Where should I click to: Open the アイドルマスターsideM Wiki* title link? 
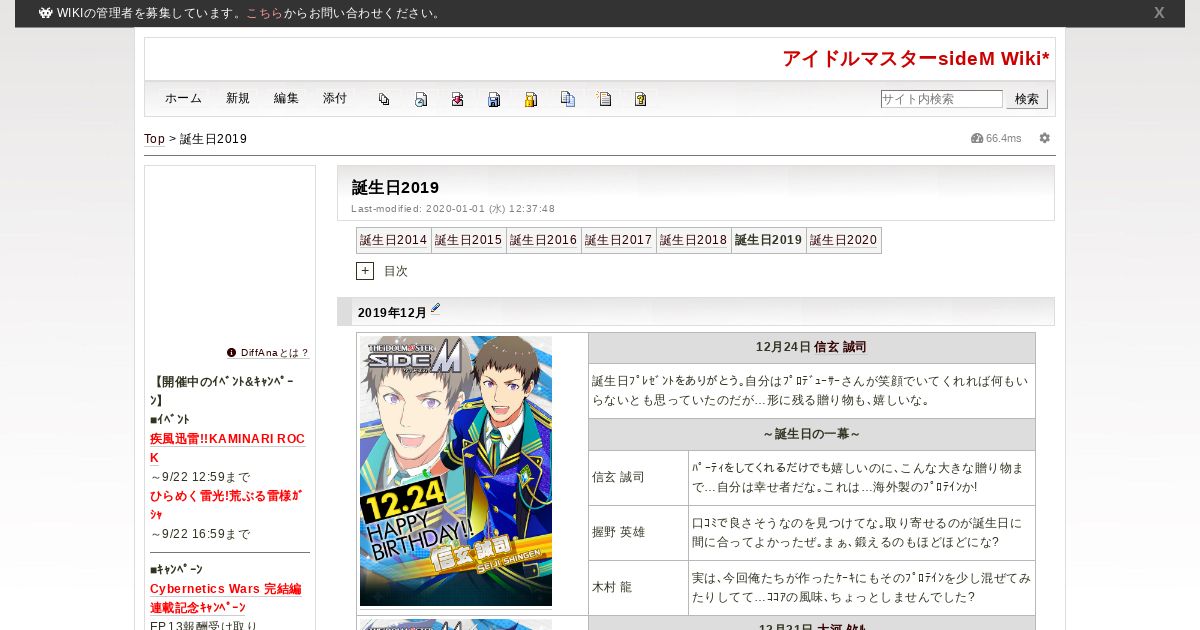click(x=916, y=59)
